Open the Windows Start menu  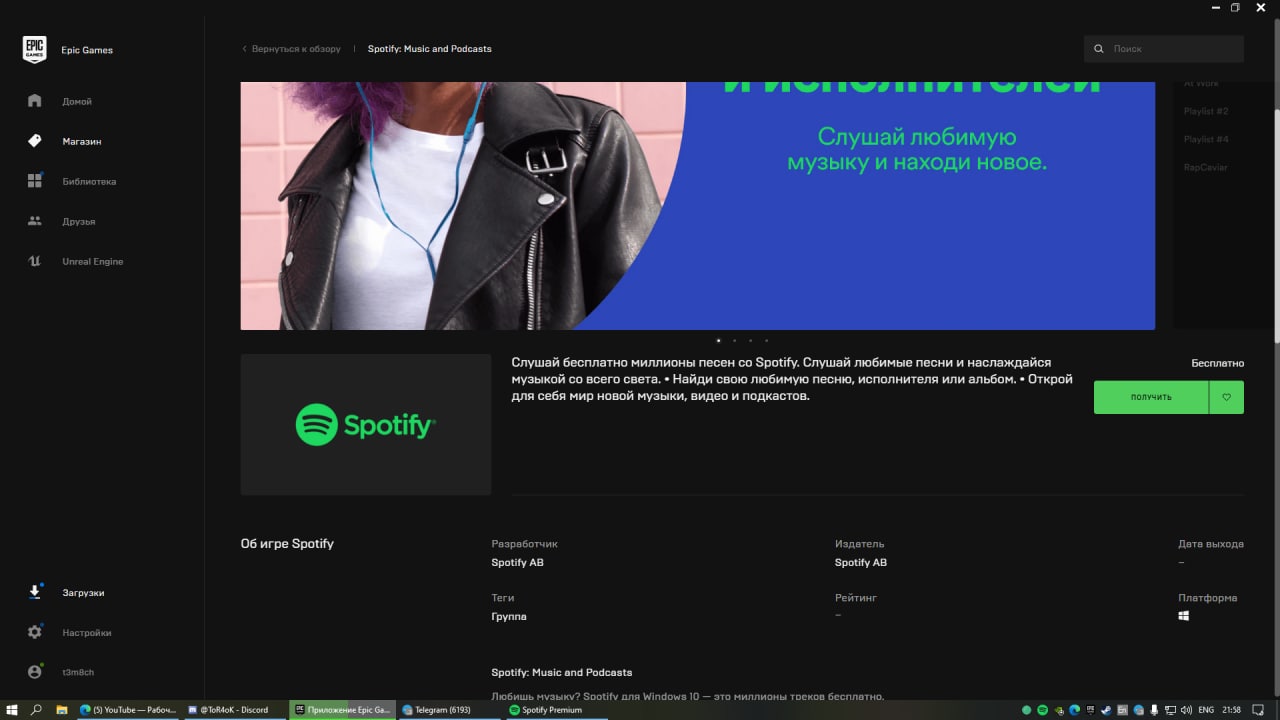coord(12,710)
